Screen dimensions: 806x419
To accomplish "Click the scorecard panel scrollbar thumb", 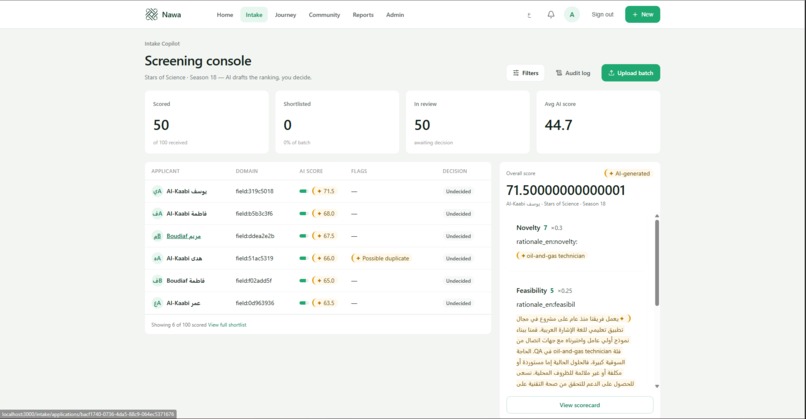I will [x=656, y=263].
